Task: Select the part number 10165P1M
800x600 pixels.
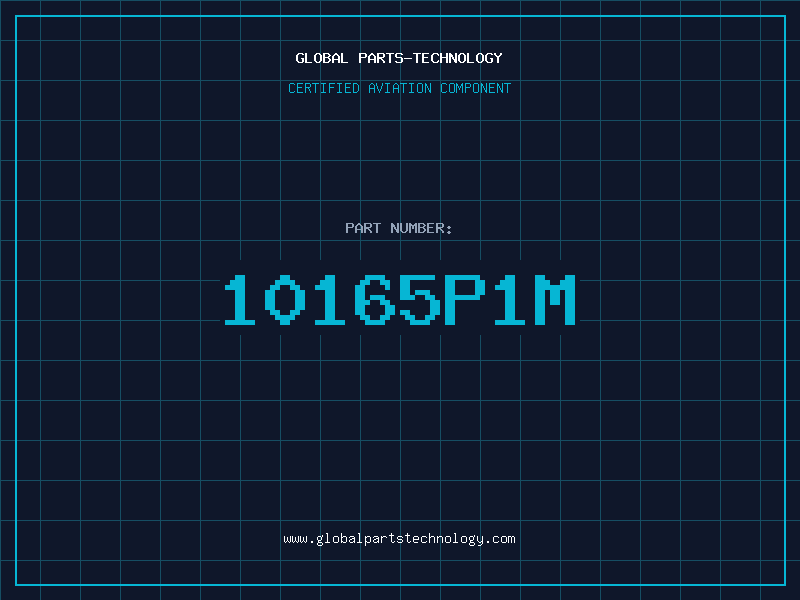Action: (x=401, y=300)
